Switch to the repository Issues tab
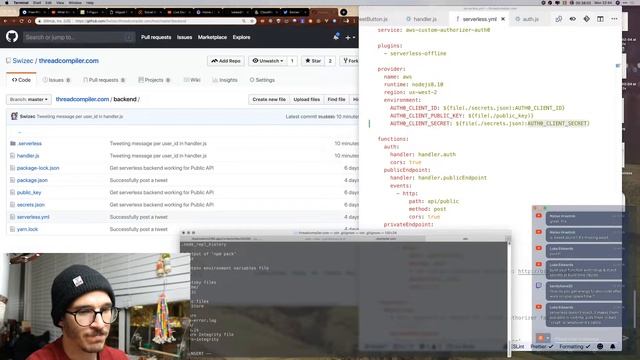This screenshot has height=360, width=640. 56,80
